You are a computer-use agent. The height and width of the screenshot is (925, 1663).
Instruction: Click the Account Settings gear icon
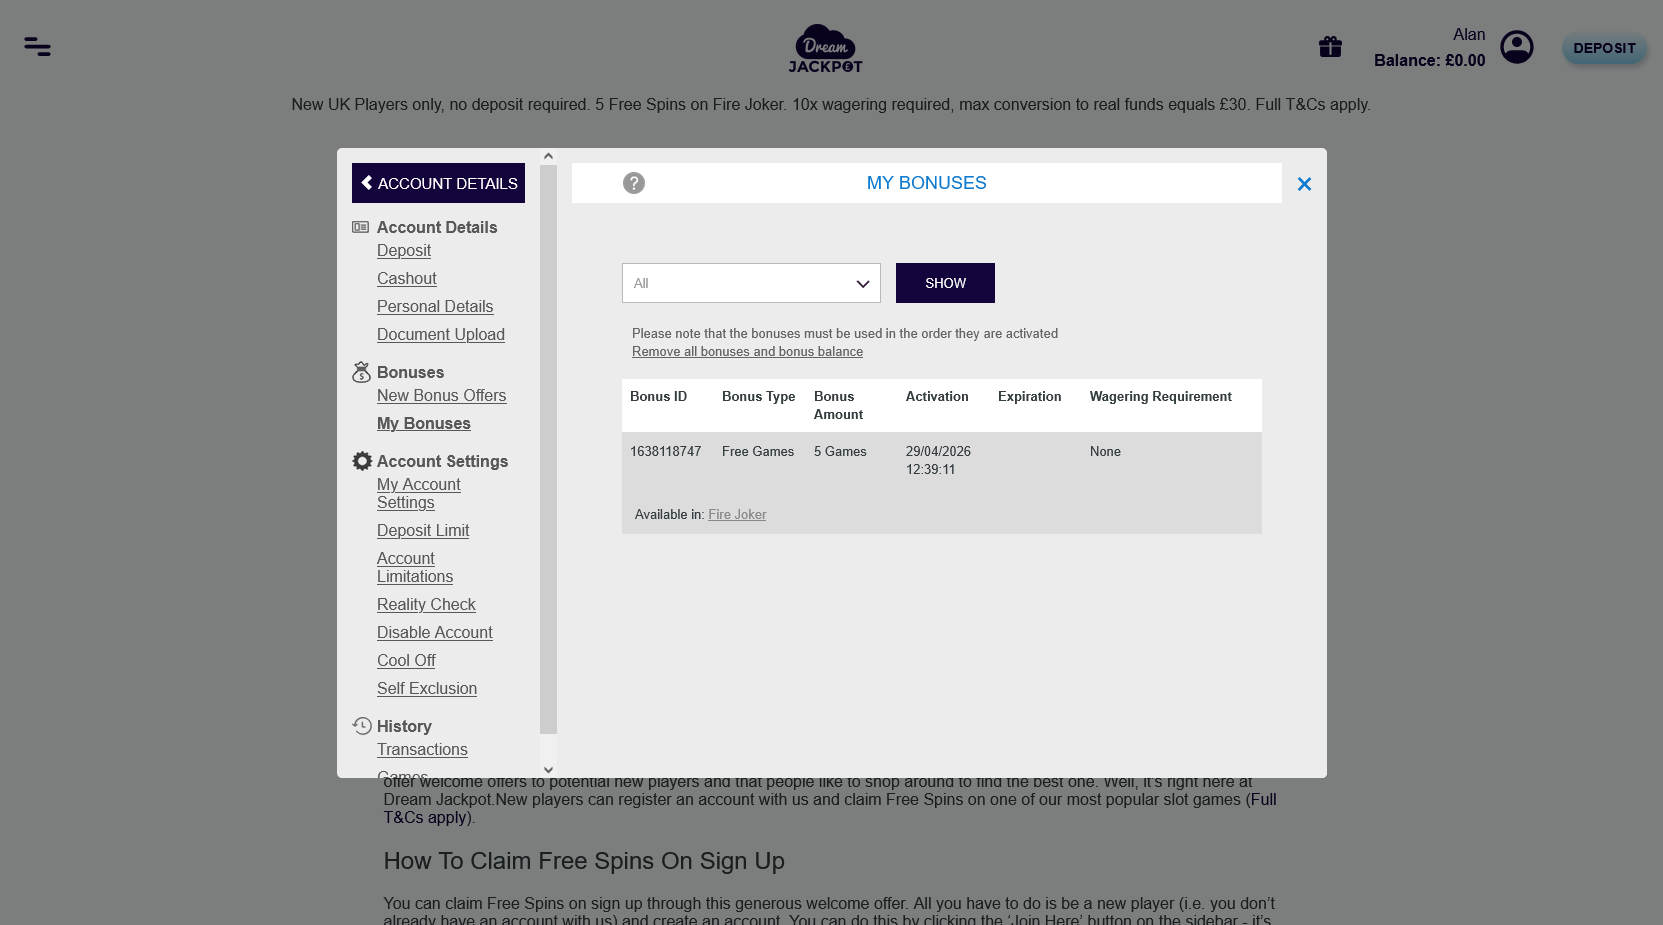362,461
